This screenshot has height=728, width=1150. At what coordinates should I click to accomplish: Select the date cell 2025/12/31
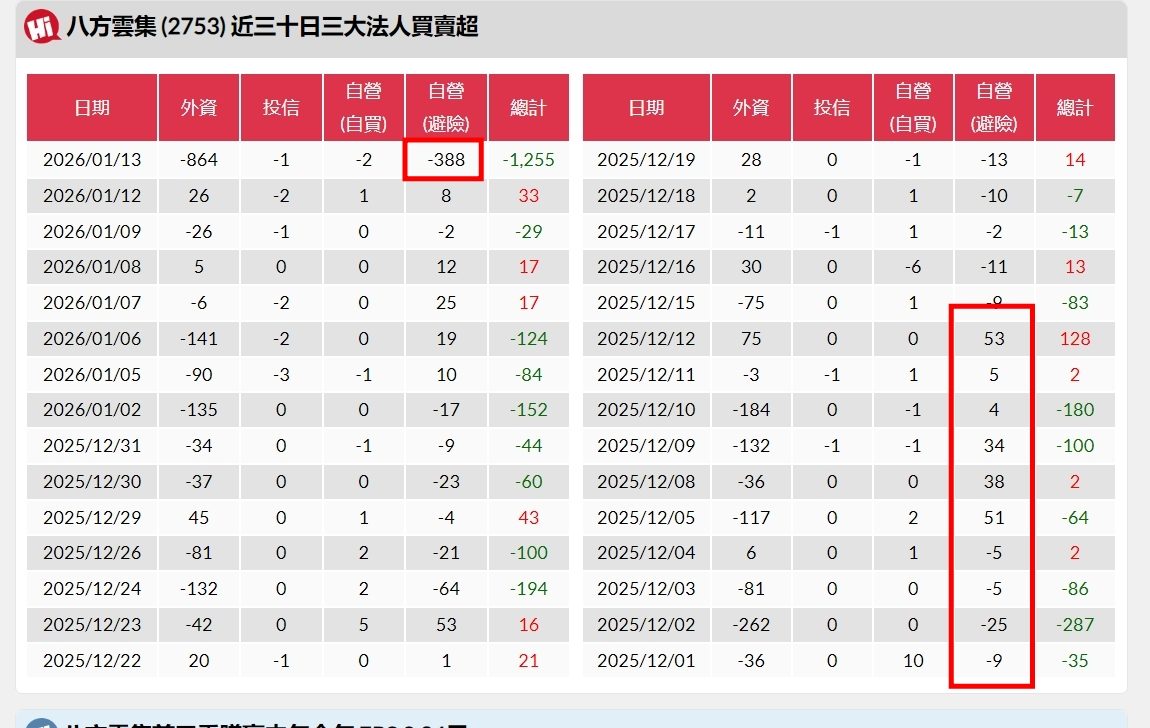click(92, 446)
